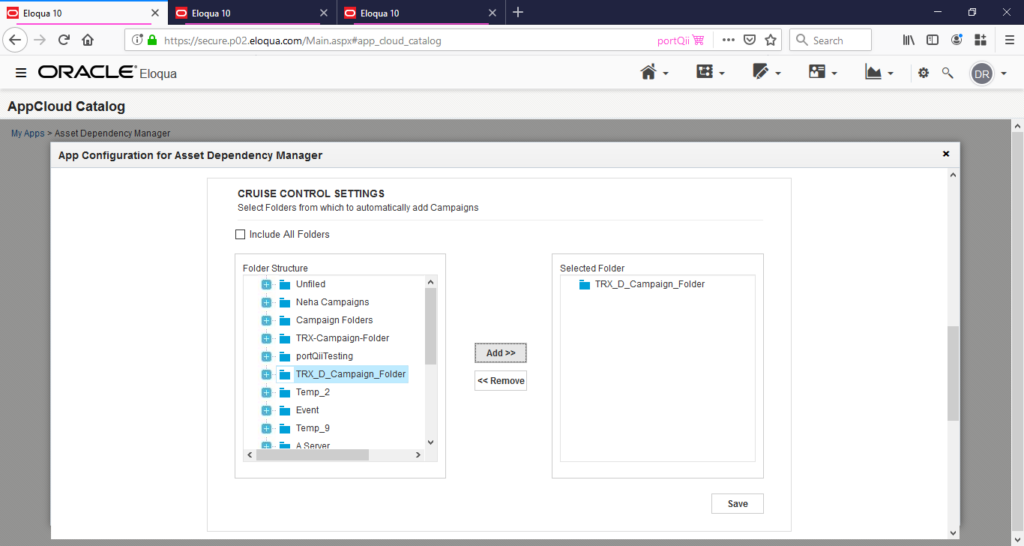Click the Eloqua search magnifier icon
Image resolution: width=1024 pixels, height=546 pixels.
click(x=947, y=73)
